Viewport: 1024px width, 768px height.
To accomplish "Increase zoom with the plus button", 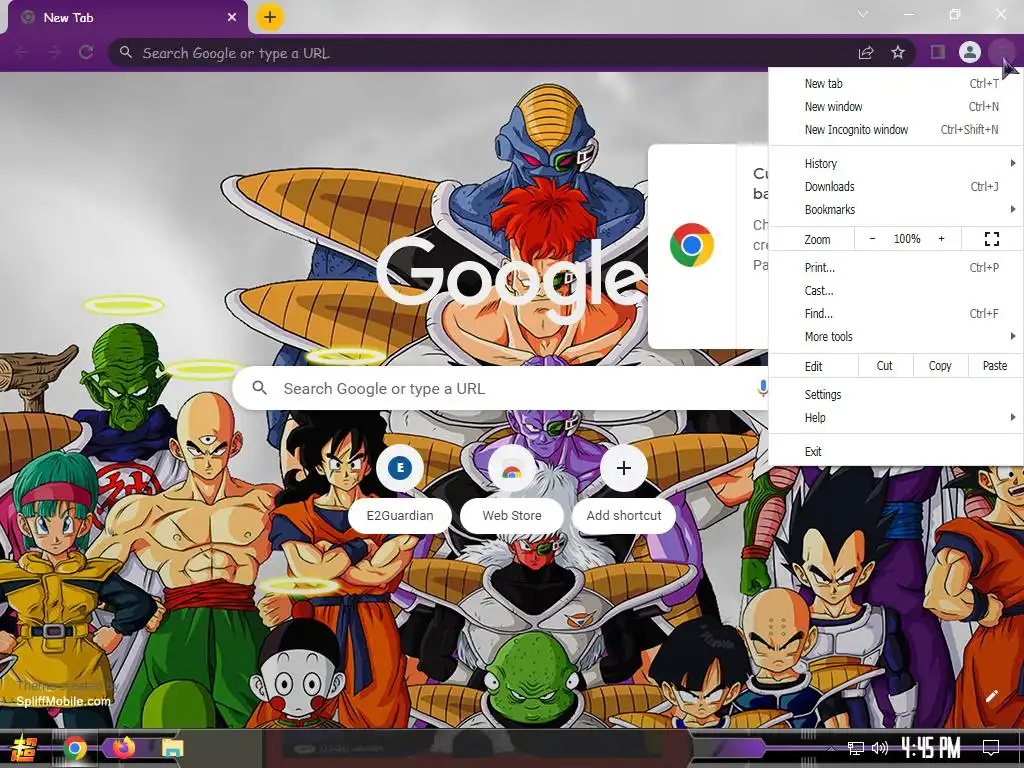I will pyautogui.click(x=941, y=239).
